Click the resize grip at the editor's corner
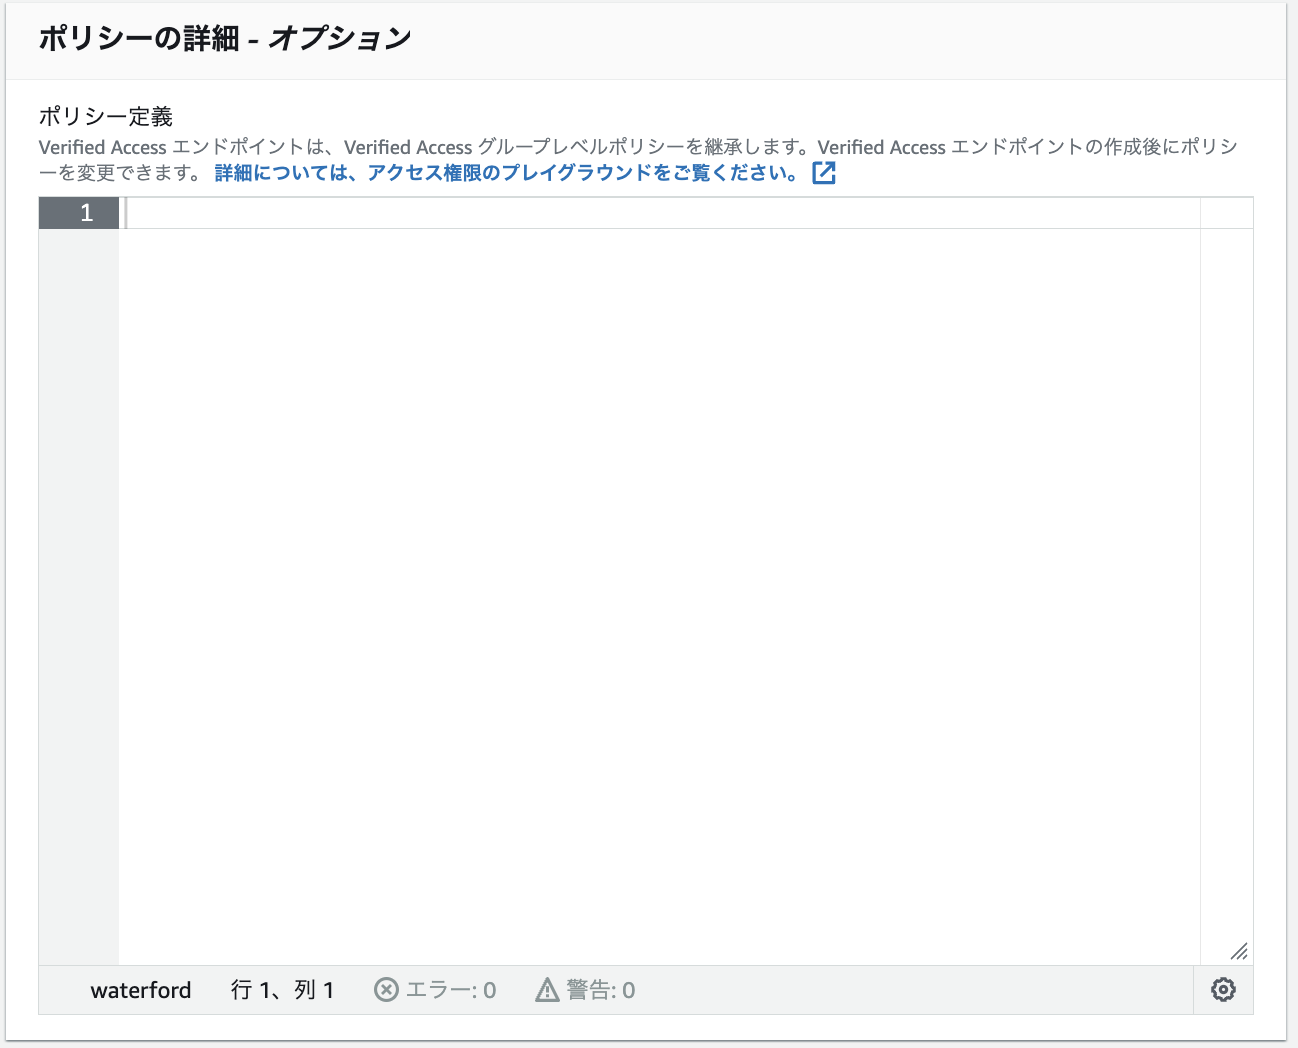Viewport: 1298px width, 1048px height. tap(1239, 952)
